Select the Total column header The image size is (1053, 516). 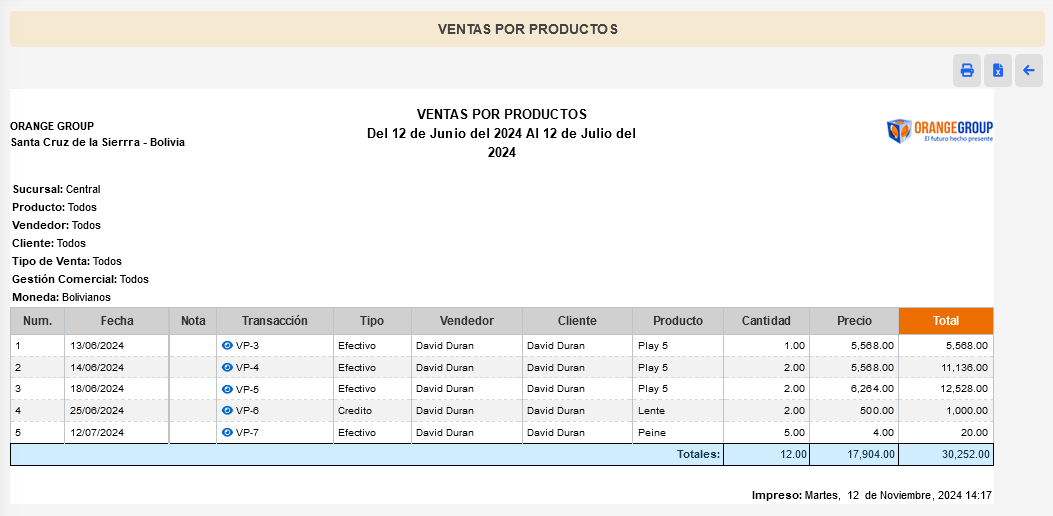click(x=946, y=321)
